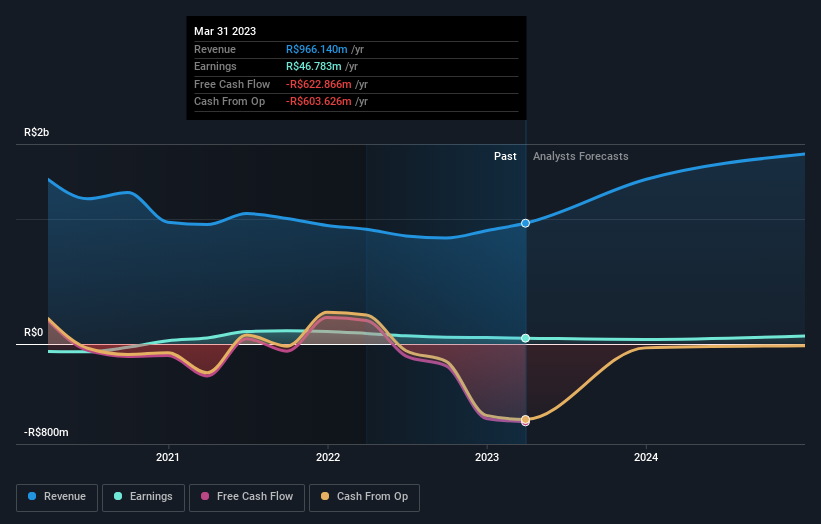This screenshot has height=524, width=821.
Task: Click the blue dot in Revenue legend
Action: pos(32,496)
